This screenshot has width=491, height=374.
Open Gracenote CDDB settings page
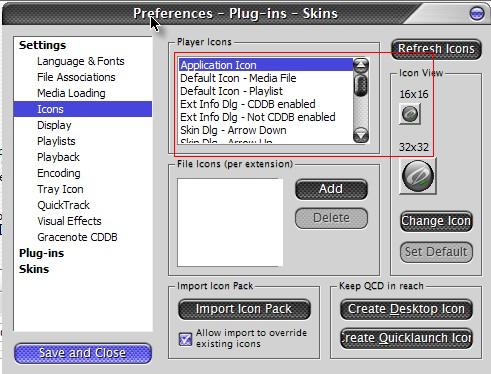coord(77,237)
